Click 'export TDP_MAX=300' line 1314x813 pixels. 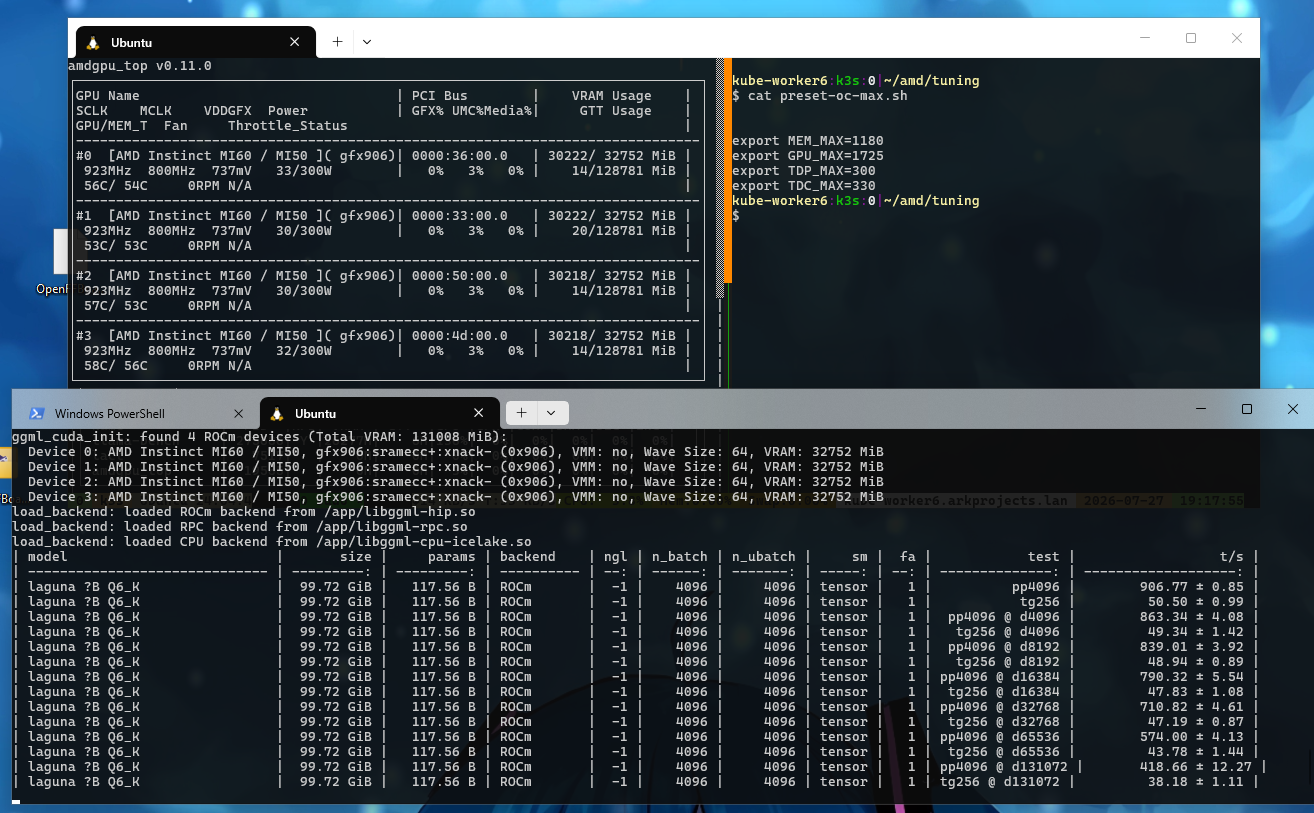804,171
